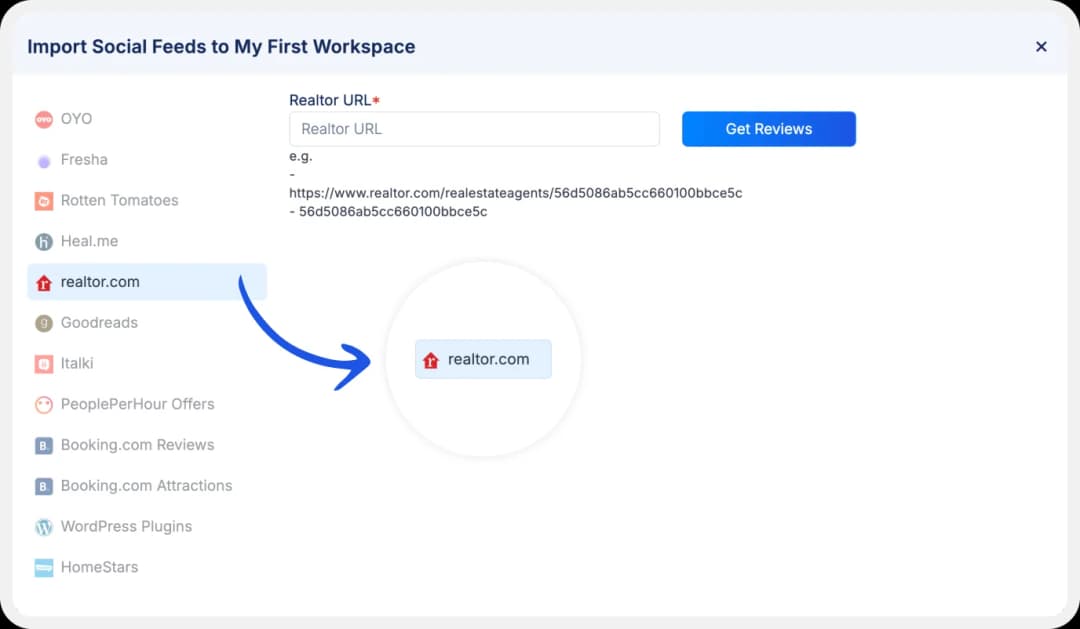
Task: Open Booking.com Reviews source
Action: [x=137, y=445]
